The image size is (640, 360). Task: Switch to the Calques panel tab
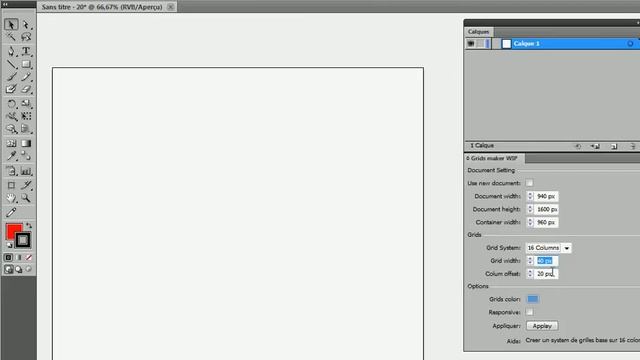[478, 32]
